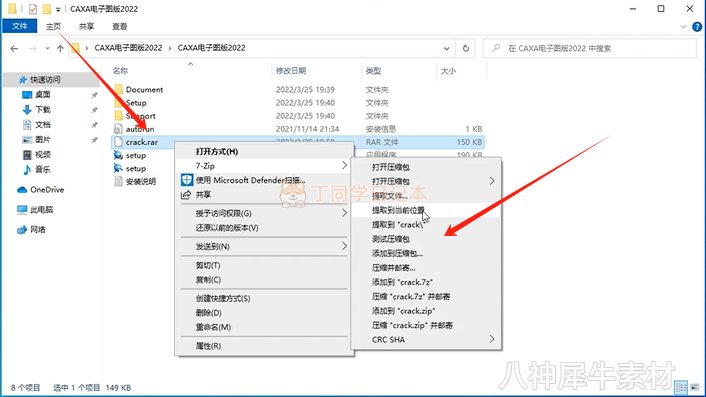Screen dimensions: 706x397
Task: Click the New Folder quick access icon
Action: tap(46, 9)
